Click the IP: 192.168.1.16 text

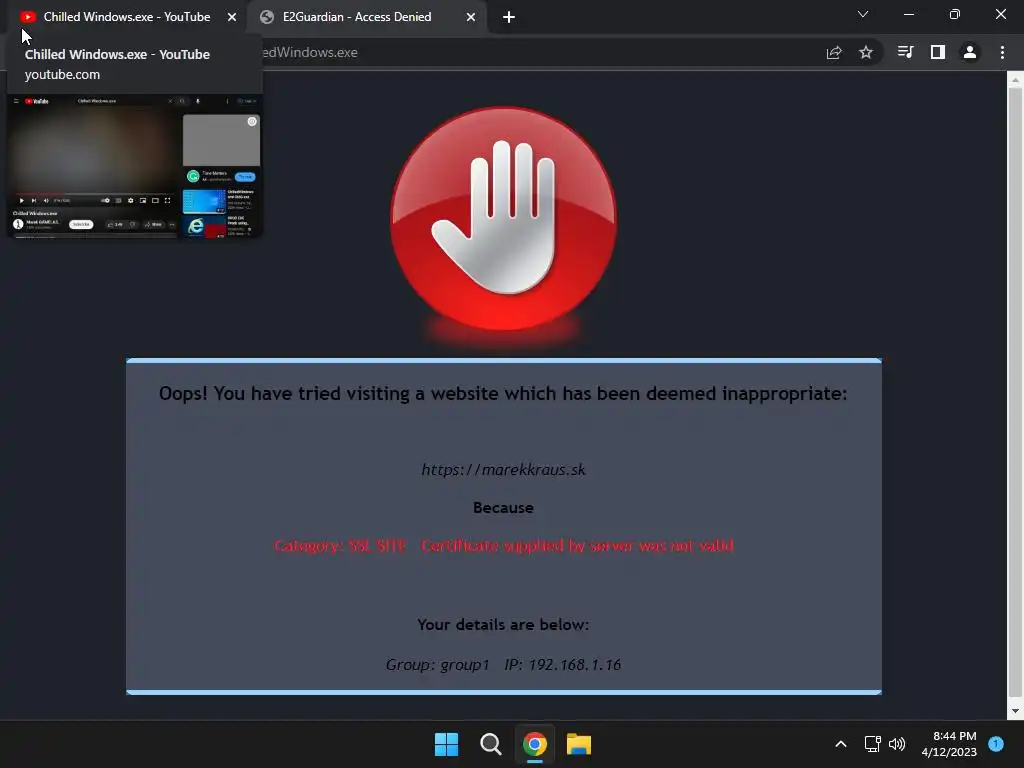point(563,665)
